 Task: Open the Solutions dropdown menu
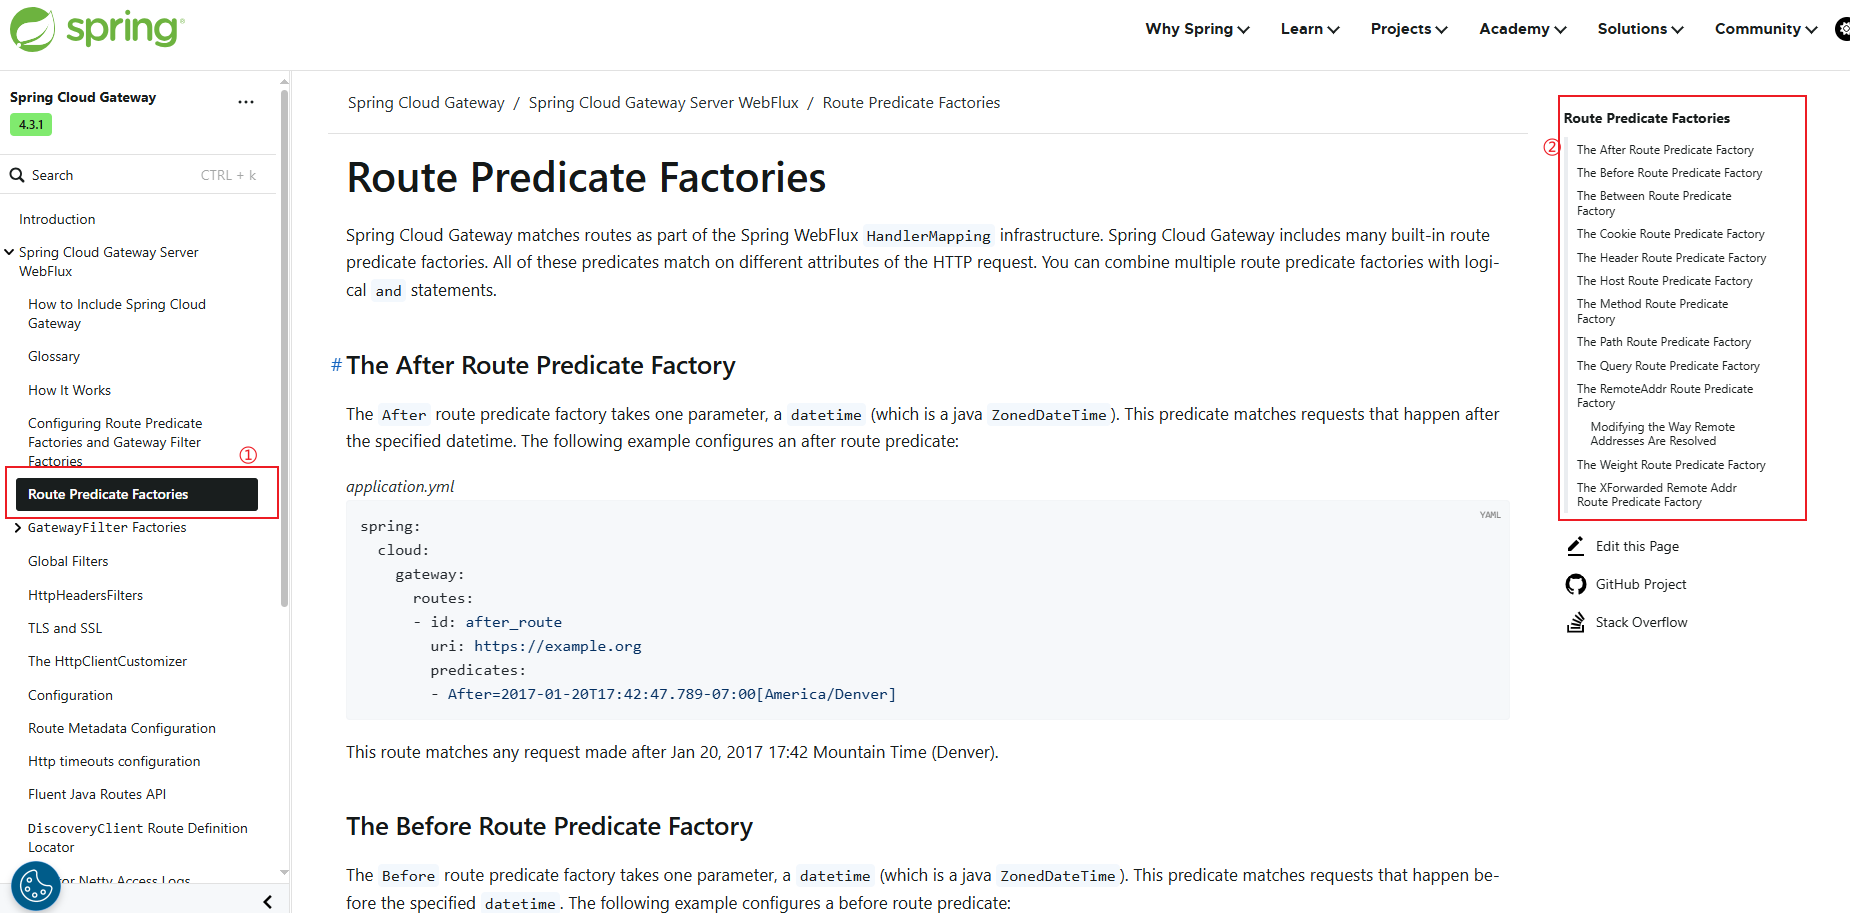click(1640, 29)
